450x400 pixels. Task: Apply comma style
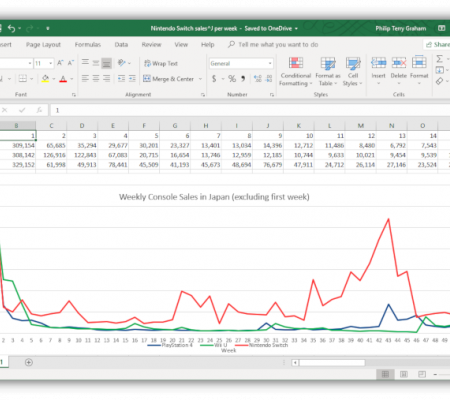pyautogui.click(x=243, y=79)
